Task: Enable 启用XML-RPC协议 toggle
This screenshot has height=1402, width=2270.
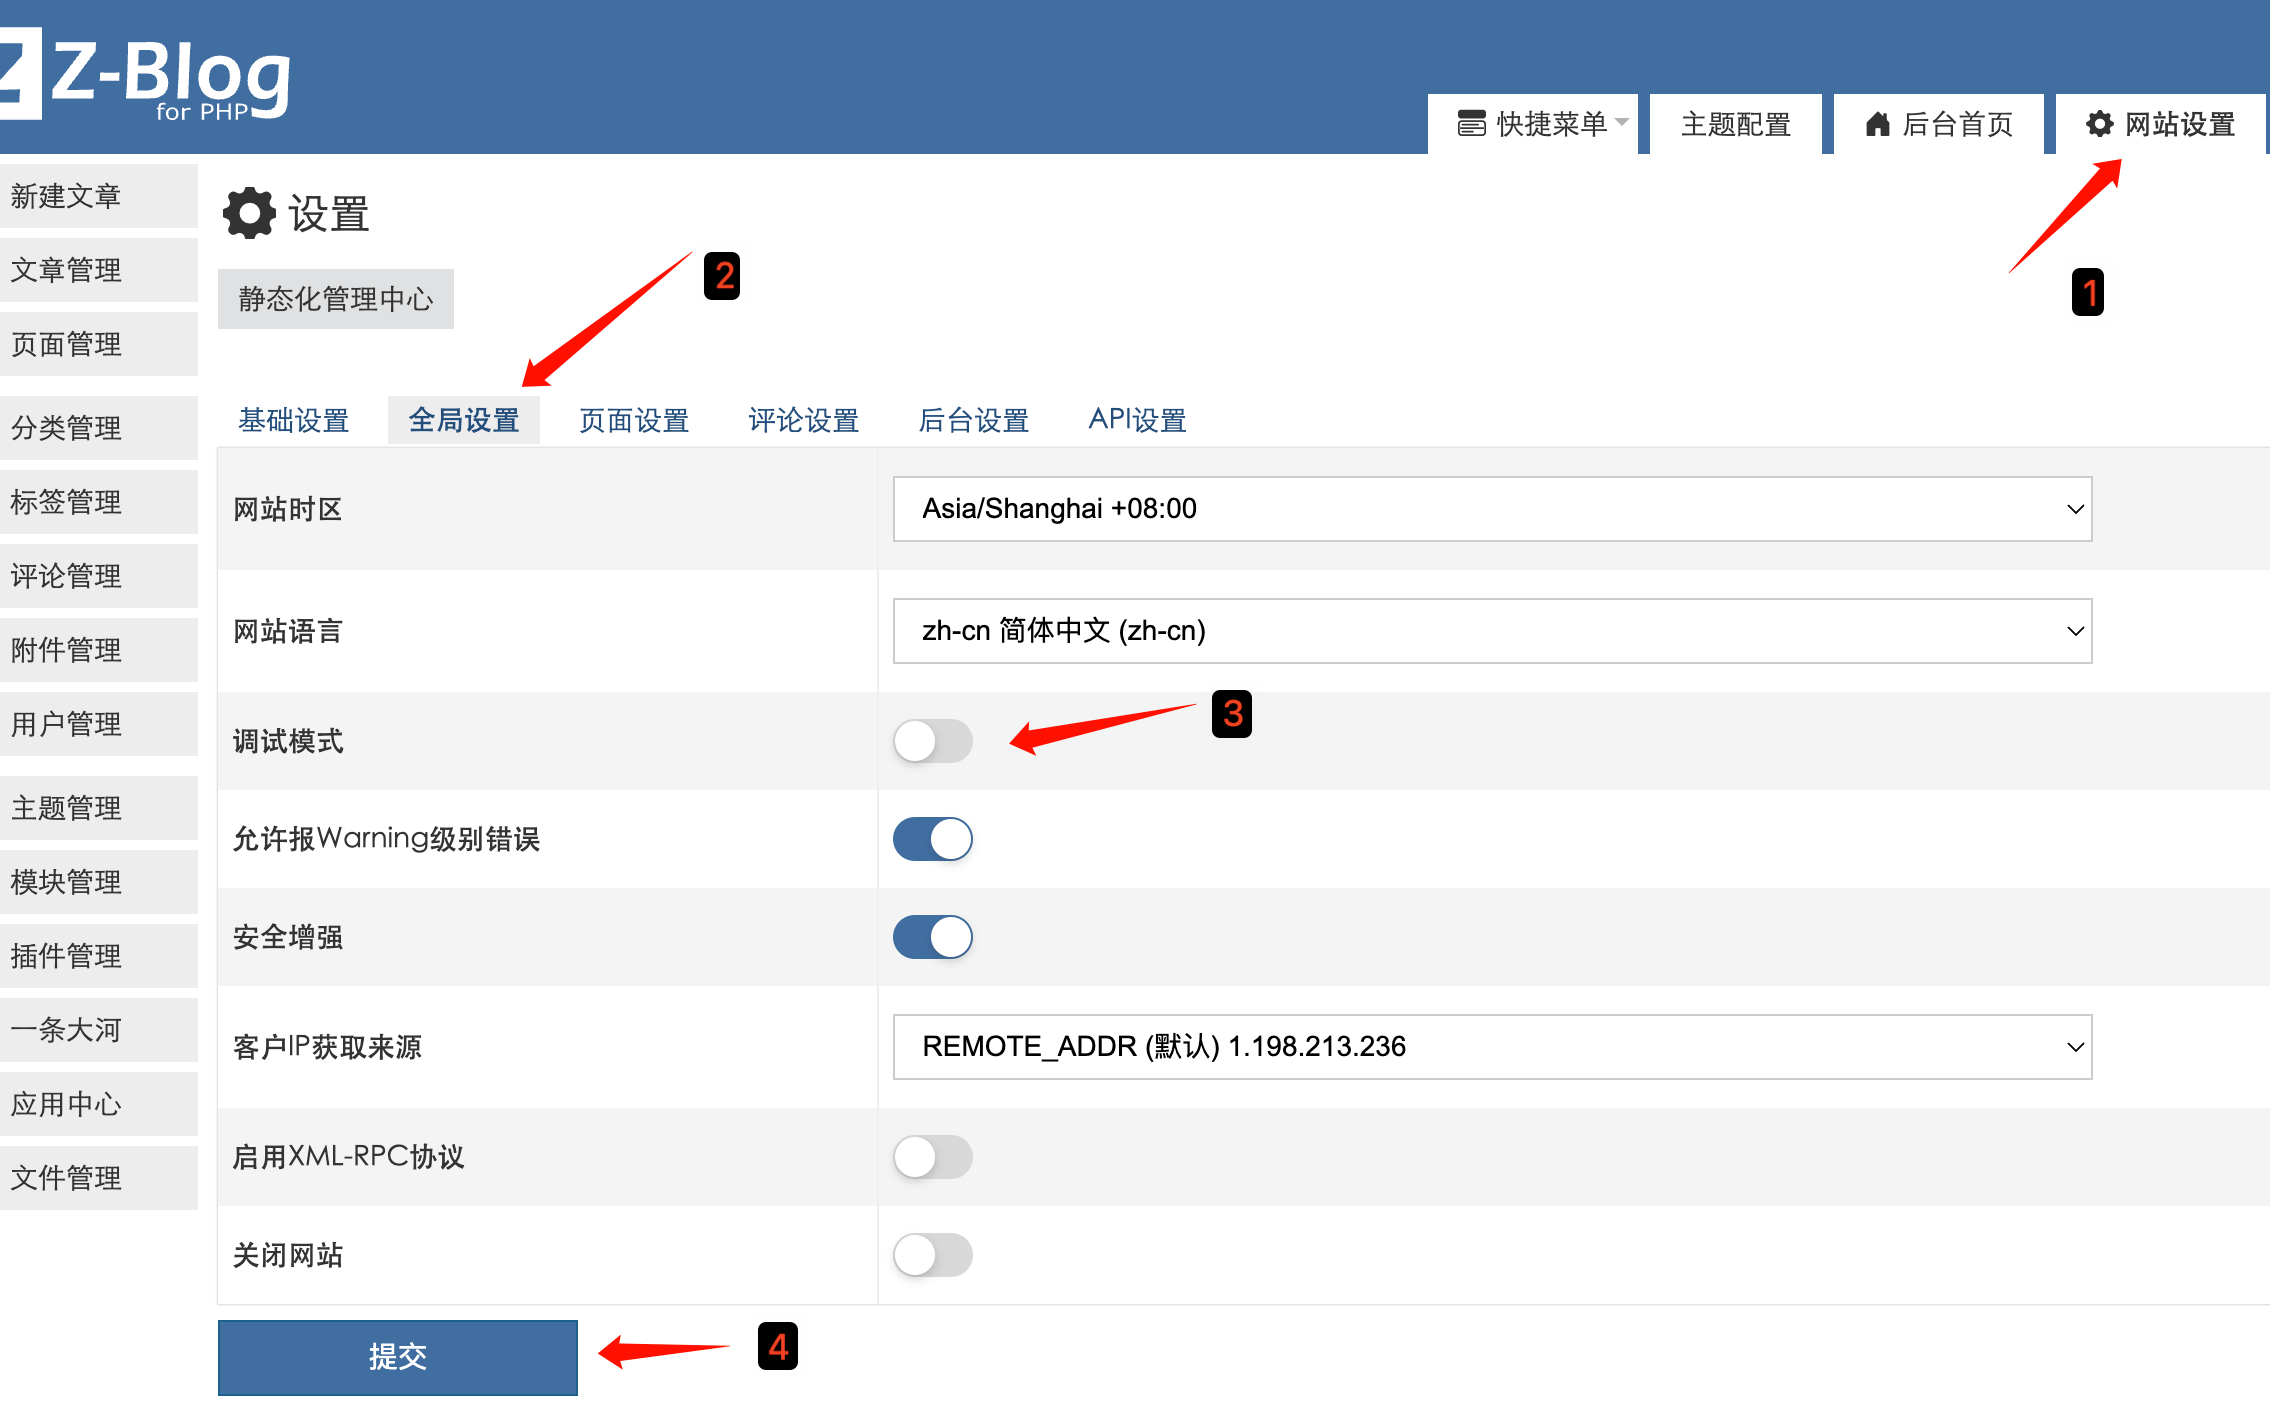Action: click(x=932, y=1157)
